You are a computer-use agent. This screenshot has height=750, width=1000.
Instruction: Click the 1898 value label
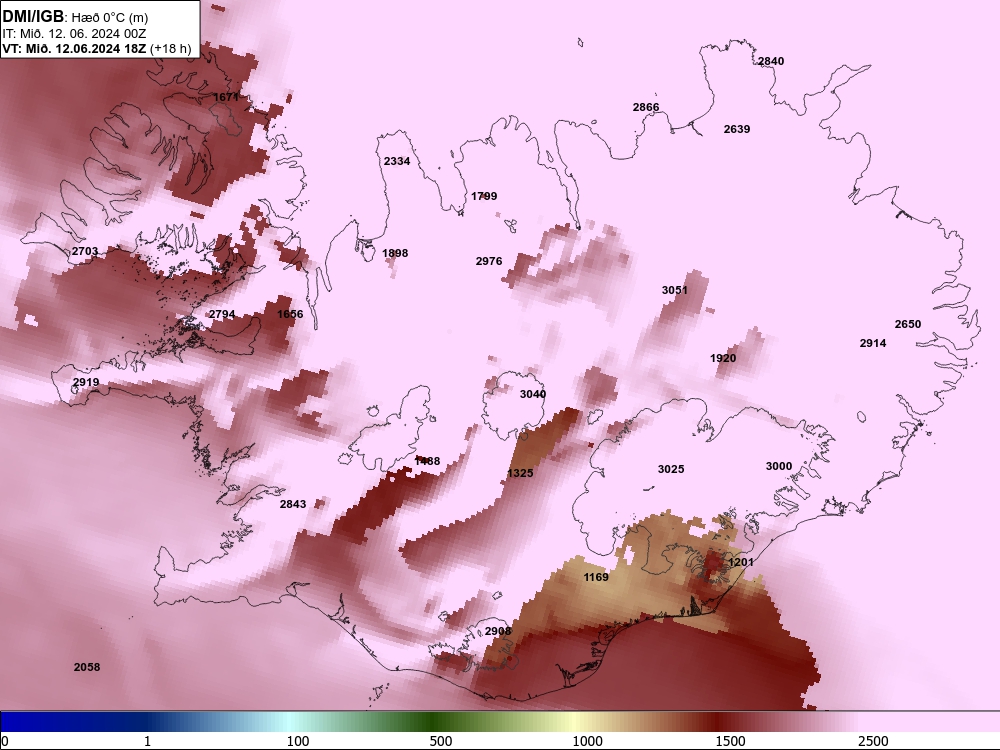tap(395, 253)
